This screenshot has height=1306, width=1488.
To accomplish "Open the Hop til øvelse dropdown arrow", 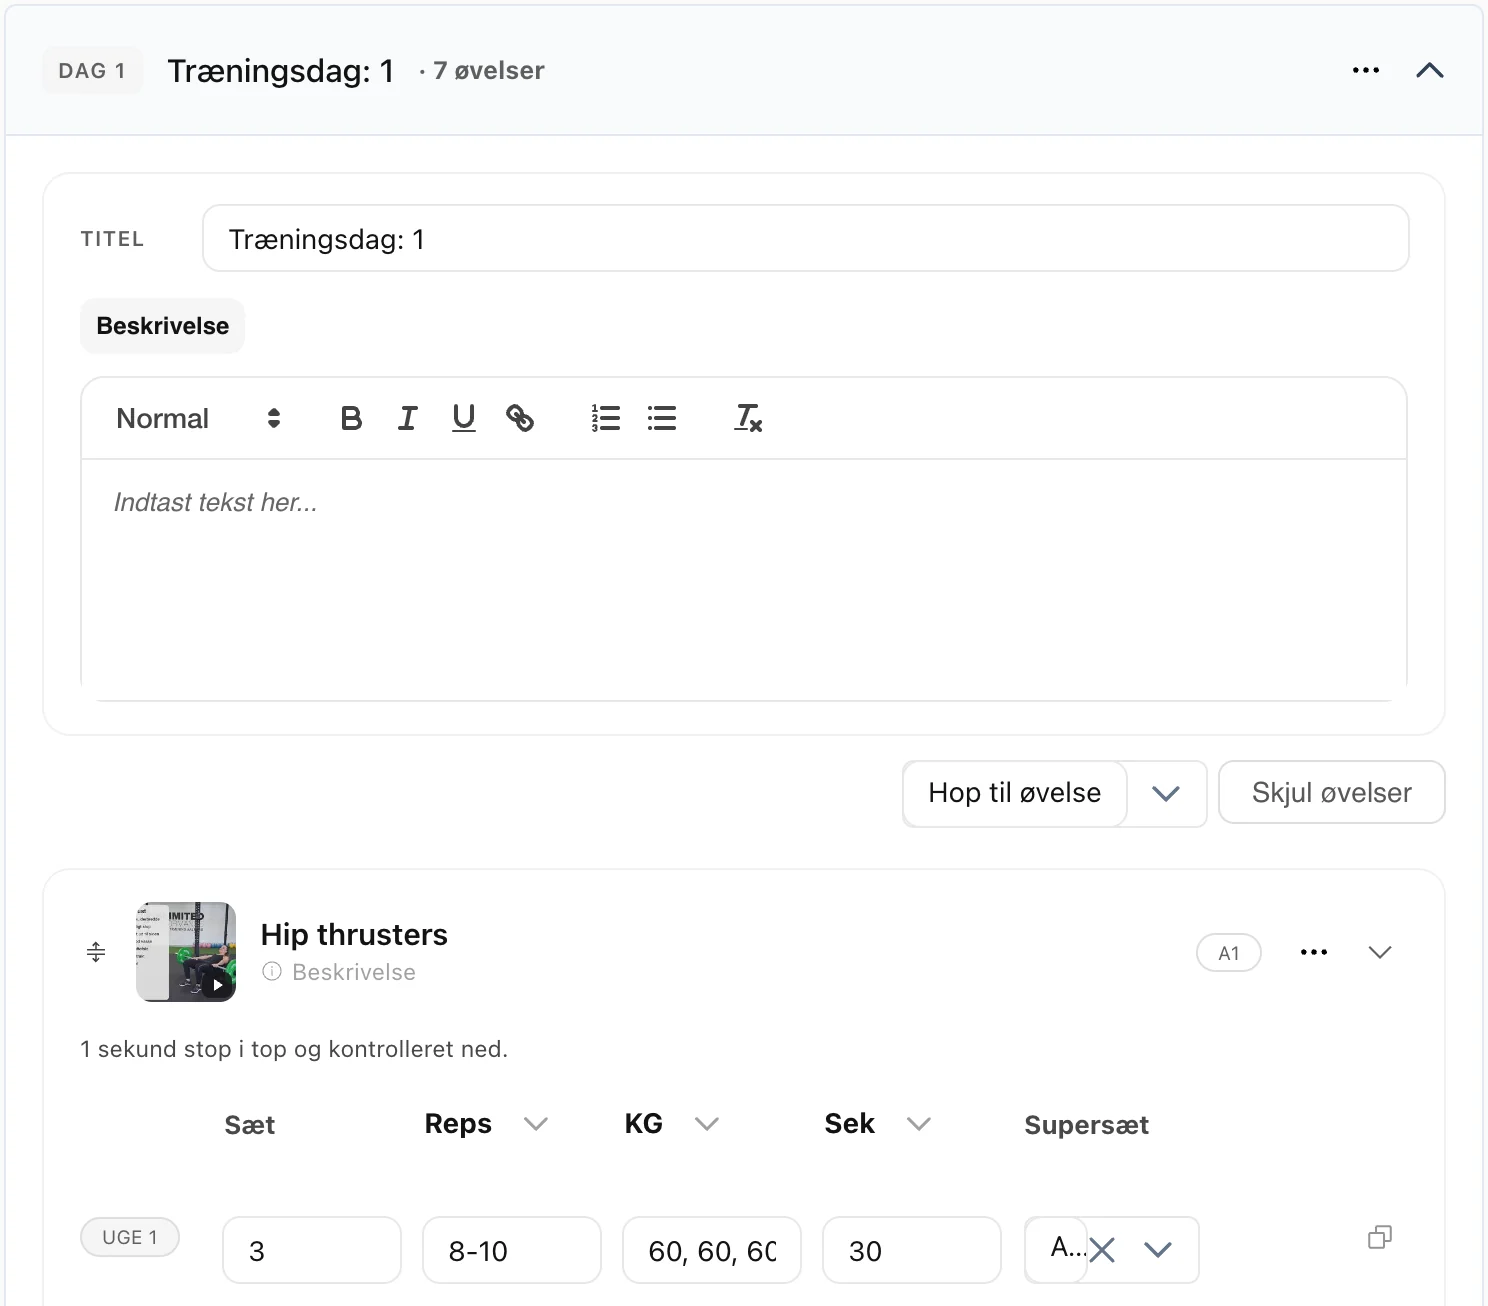I will (x=1166, y=793).
